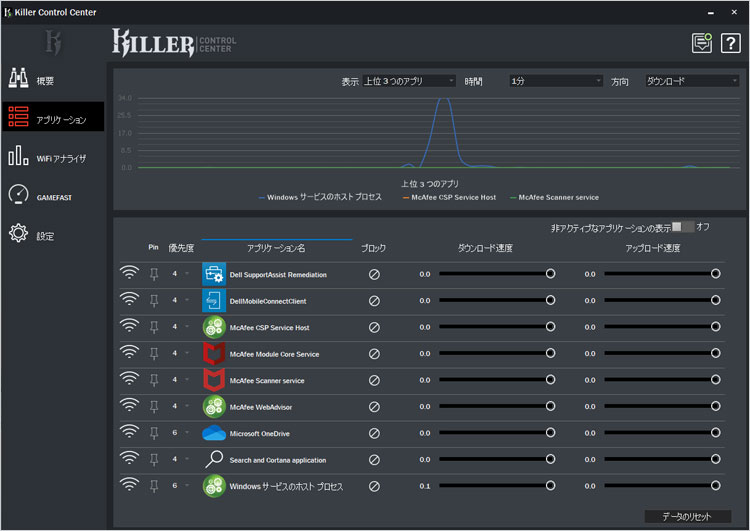This screenshot has height=531, width=750.
Task: Pin Dell SupportAssist Remediation
Action: (x=154, y=274)
